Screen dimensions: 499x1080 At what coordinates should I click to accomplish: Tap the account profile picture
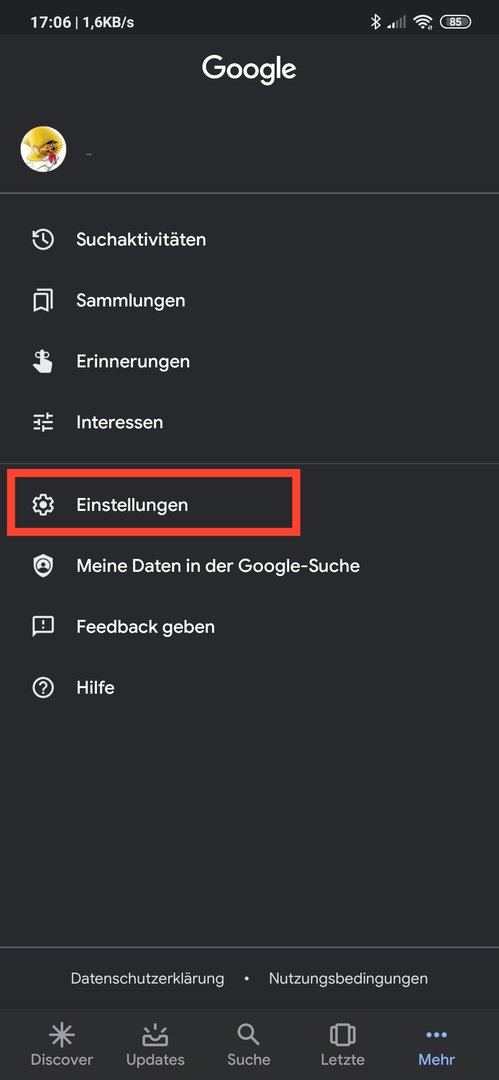tap(43, 149)
